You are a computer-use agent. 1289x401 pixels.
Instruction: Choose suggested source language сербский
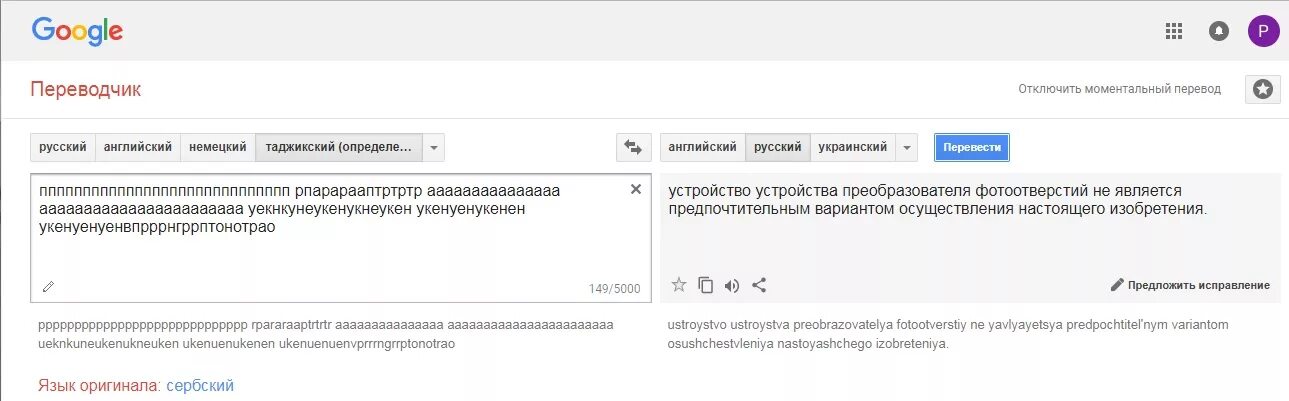click(x=200, y=385)
